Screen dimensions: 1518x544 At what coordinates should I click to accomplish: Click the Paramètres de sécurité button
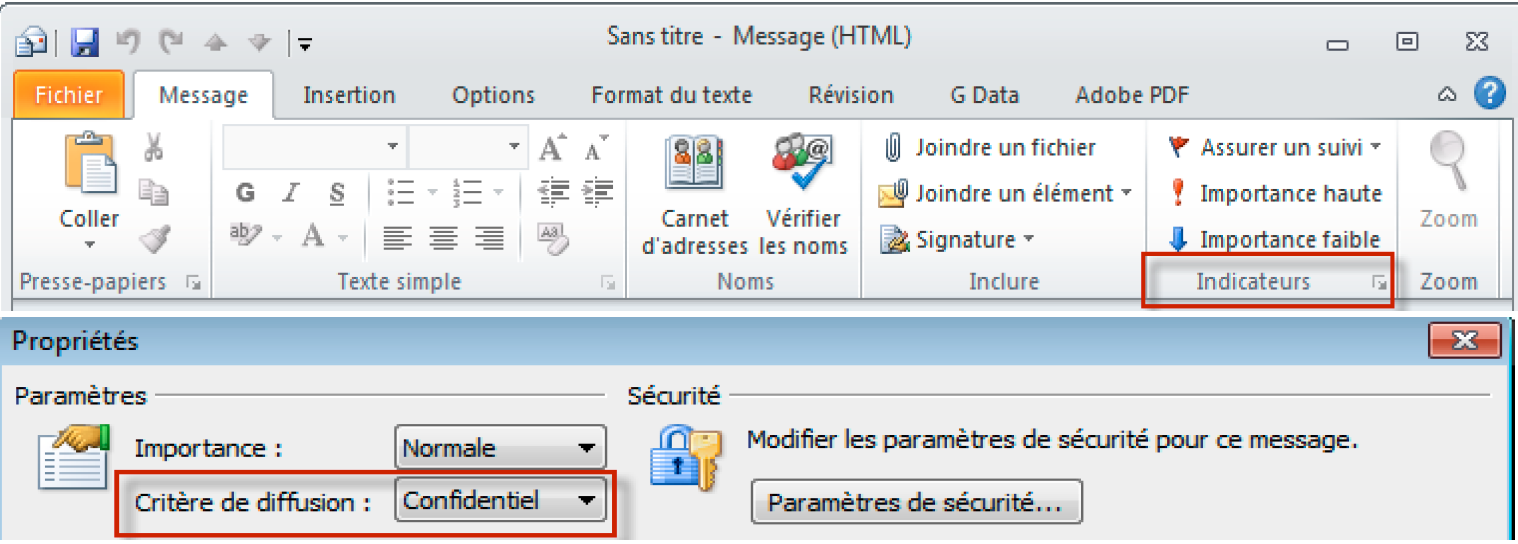point(916,502)
